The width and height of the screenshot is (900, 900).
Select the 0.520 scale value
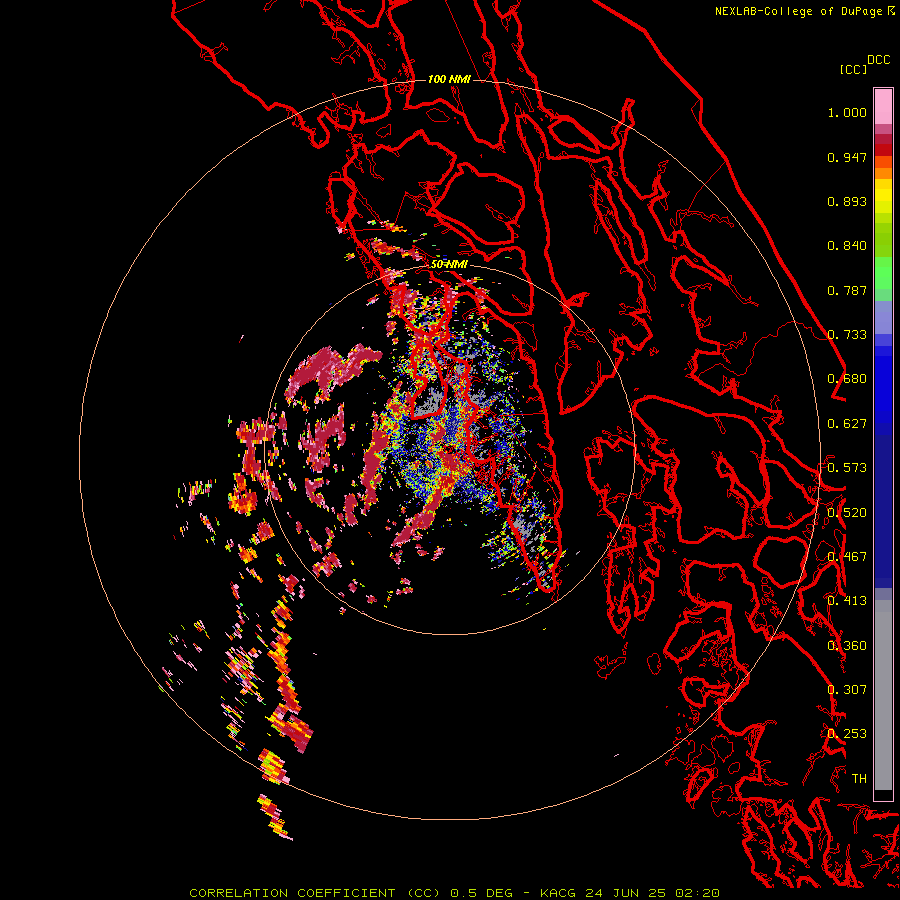[x=847, y=513]
